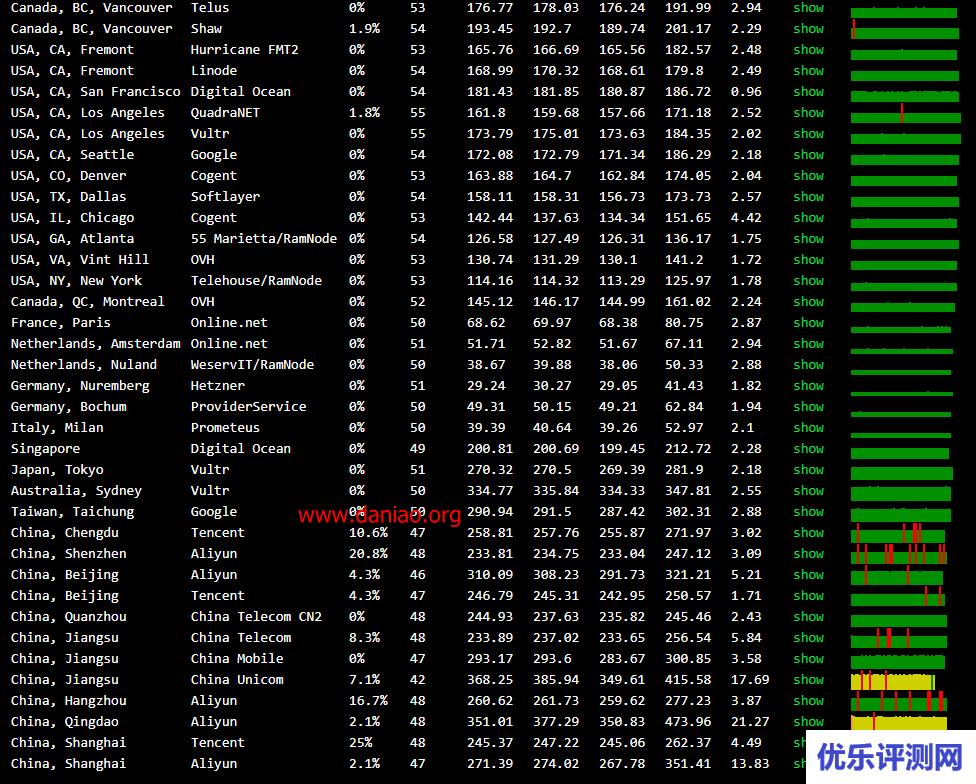Viewport: 976px width, 784px height.
Task: Open show link for Hurricane FMT2
Action: (808, 50)
